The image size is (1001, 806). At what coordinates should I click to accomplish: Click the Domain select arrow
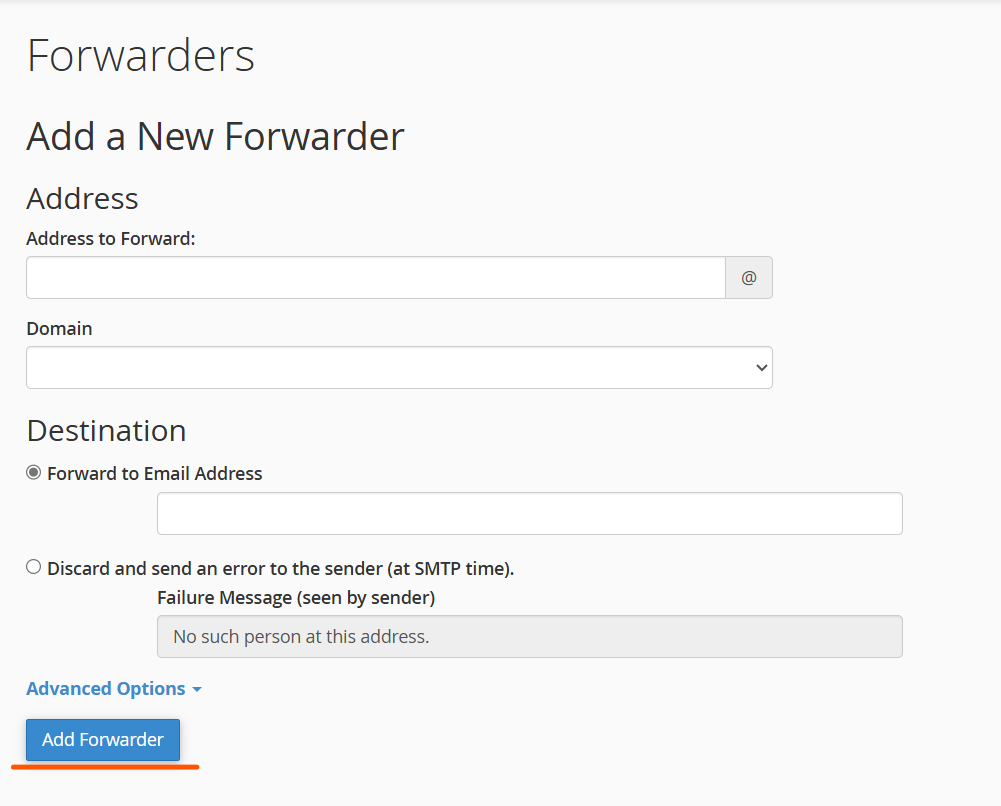tap(758, 367)
